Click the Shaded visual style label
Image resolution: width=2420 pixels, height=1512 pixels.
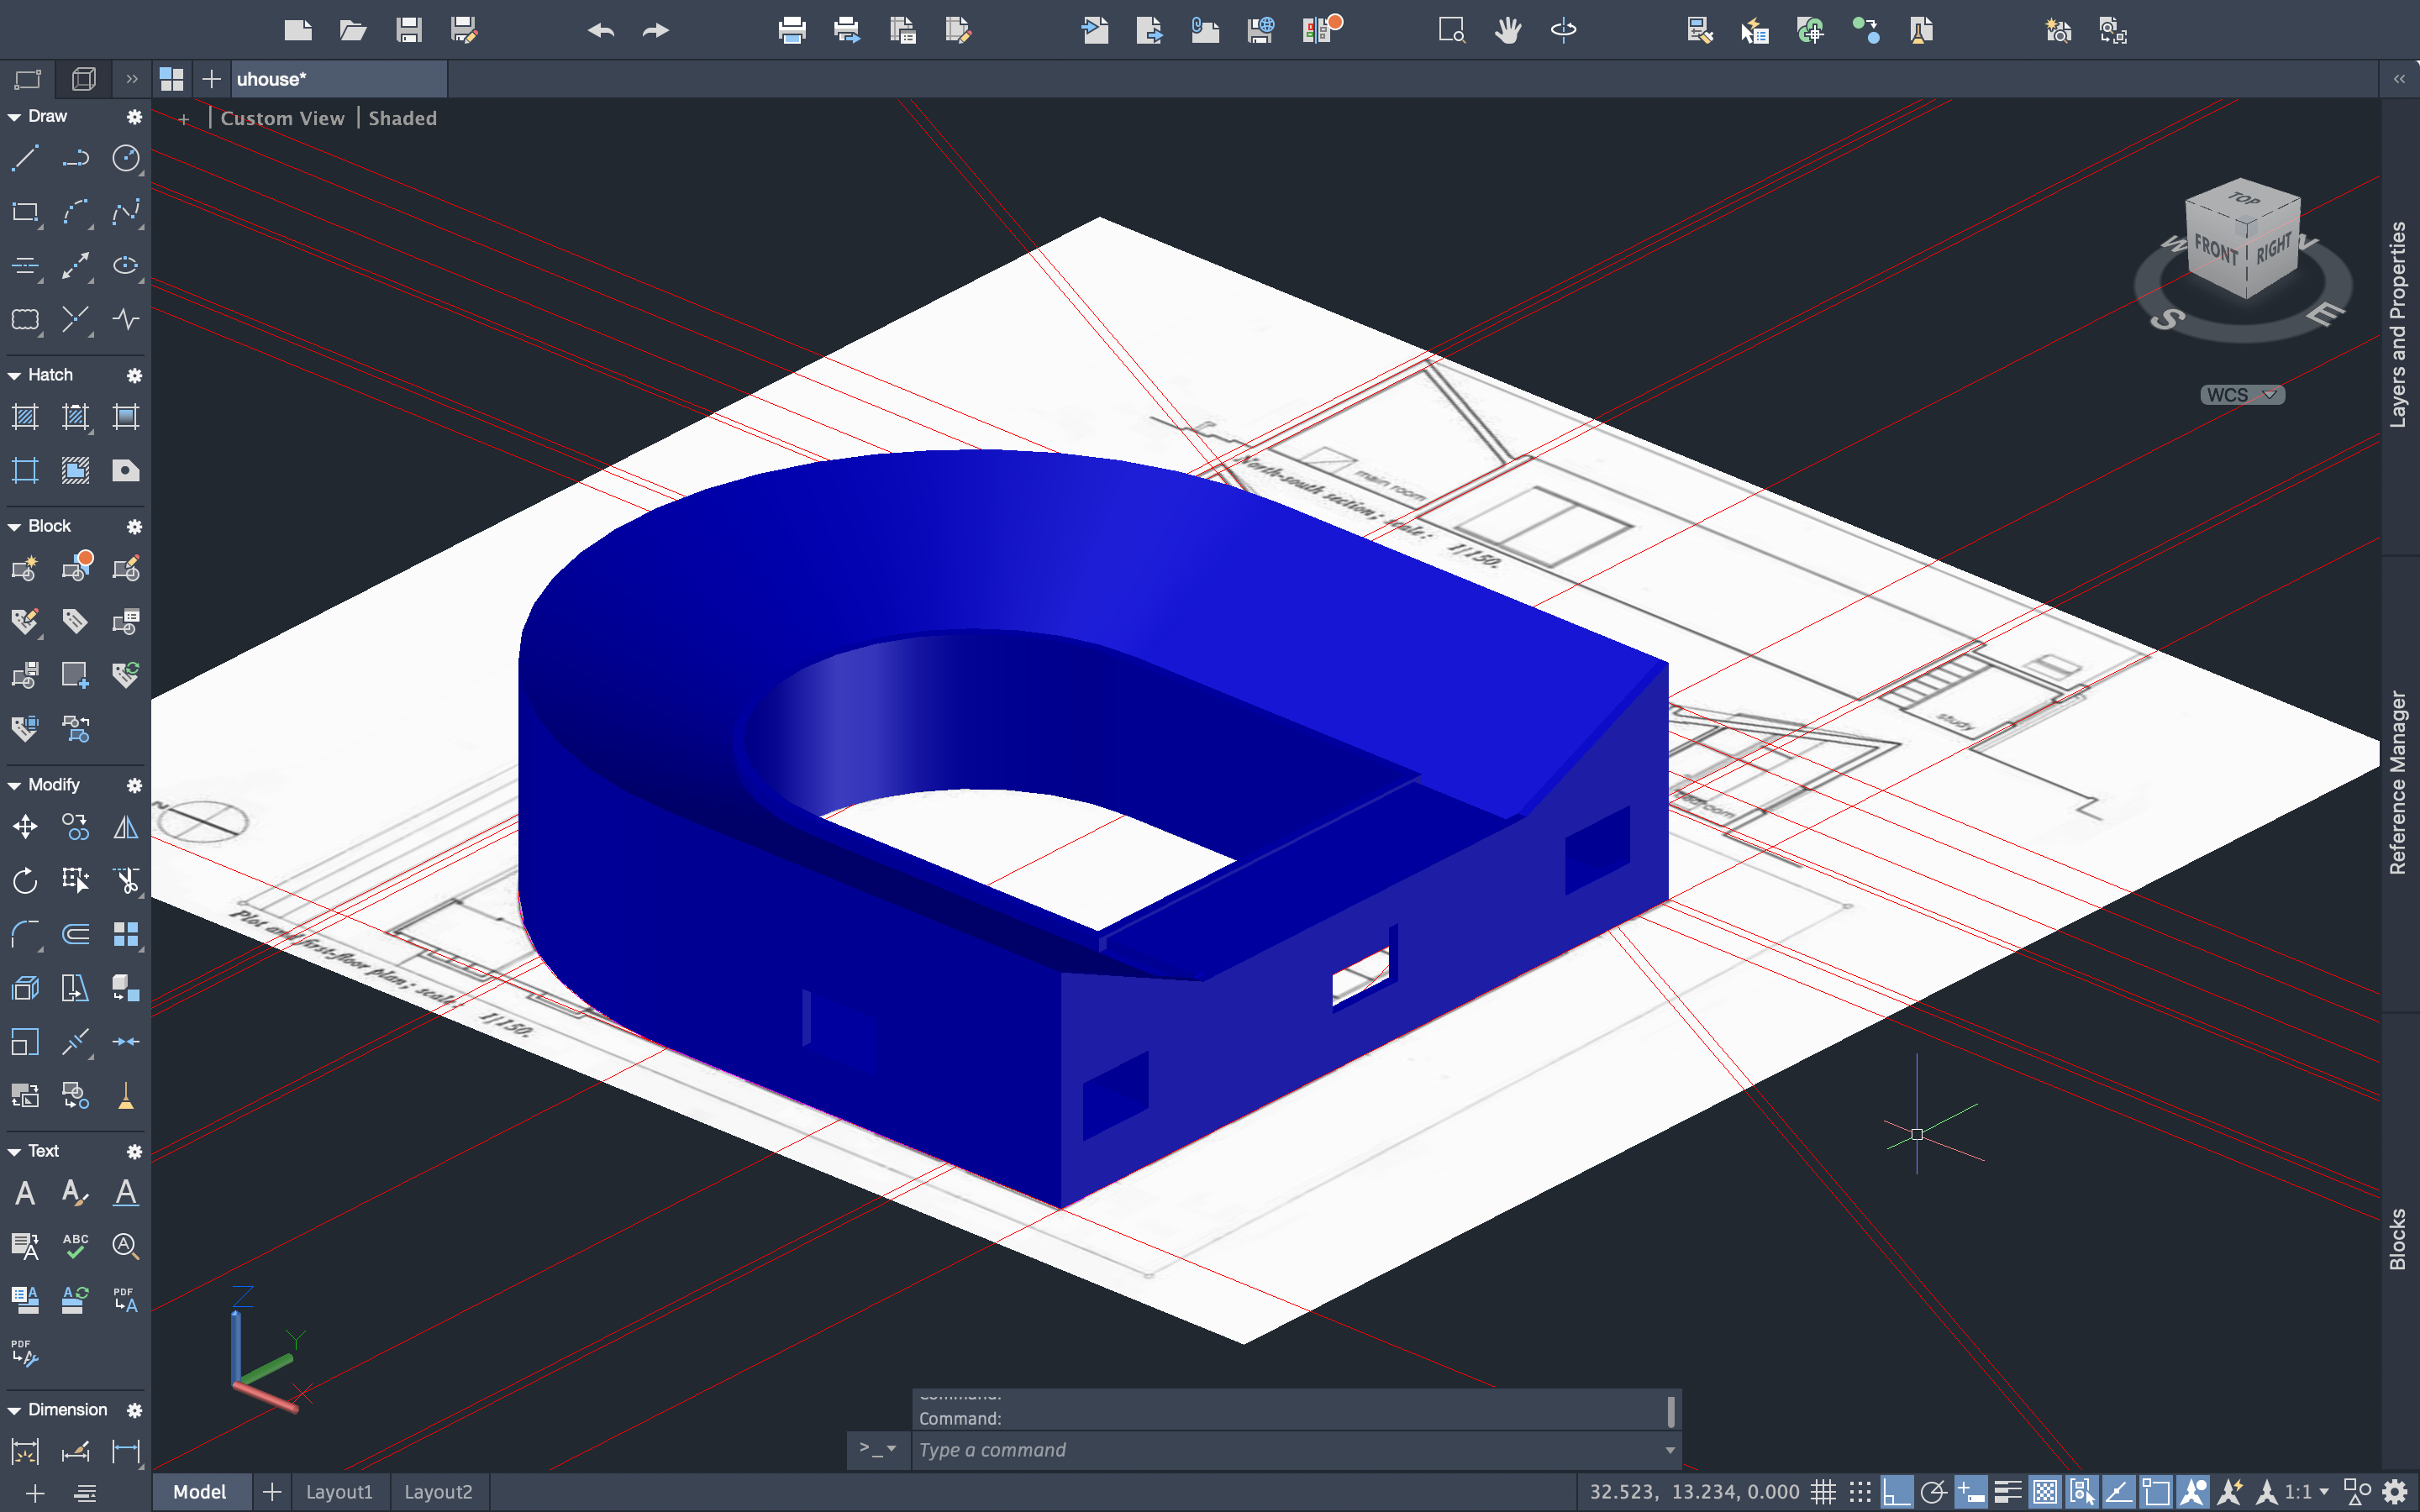403,118
